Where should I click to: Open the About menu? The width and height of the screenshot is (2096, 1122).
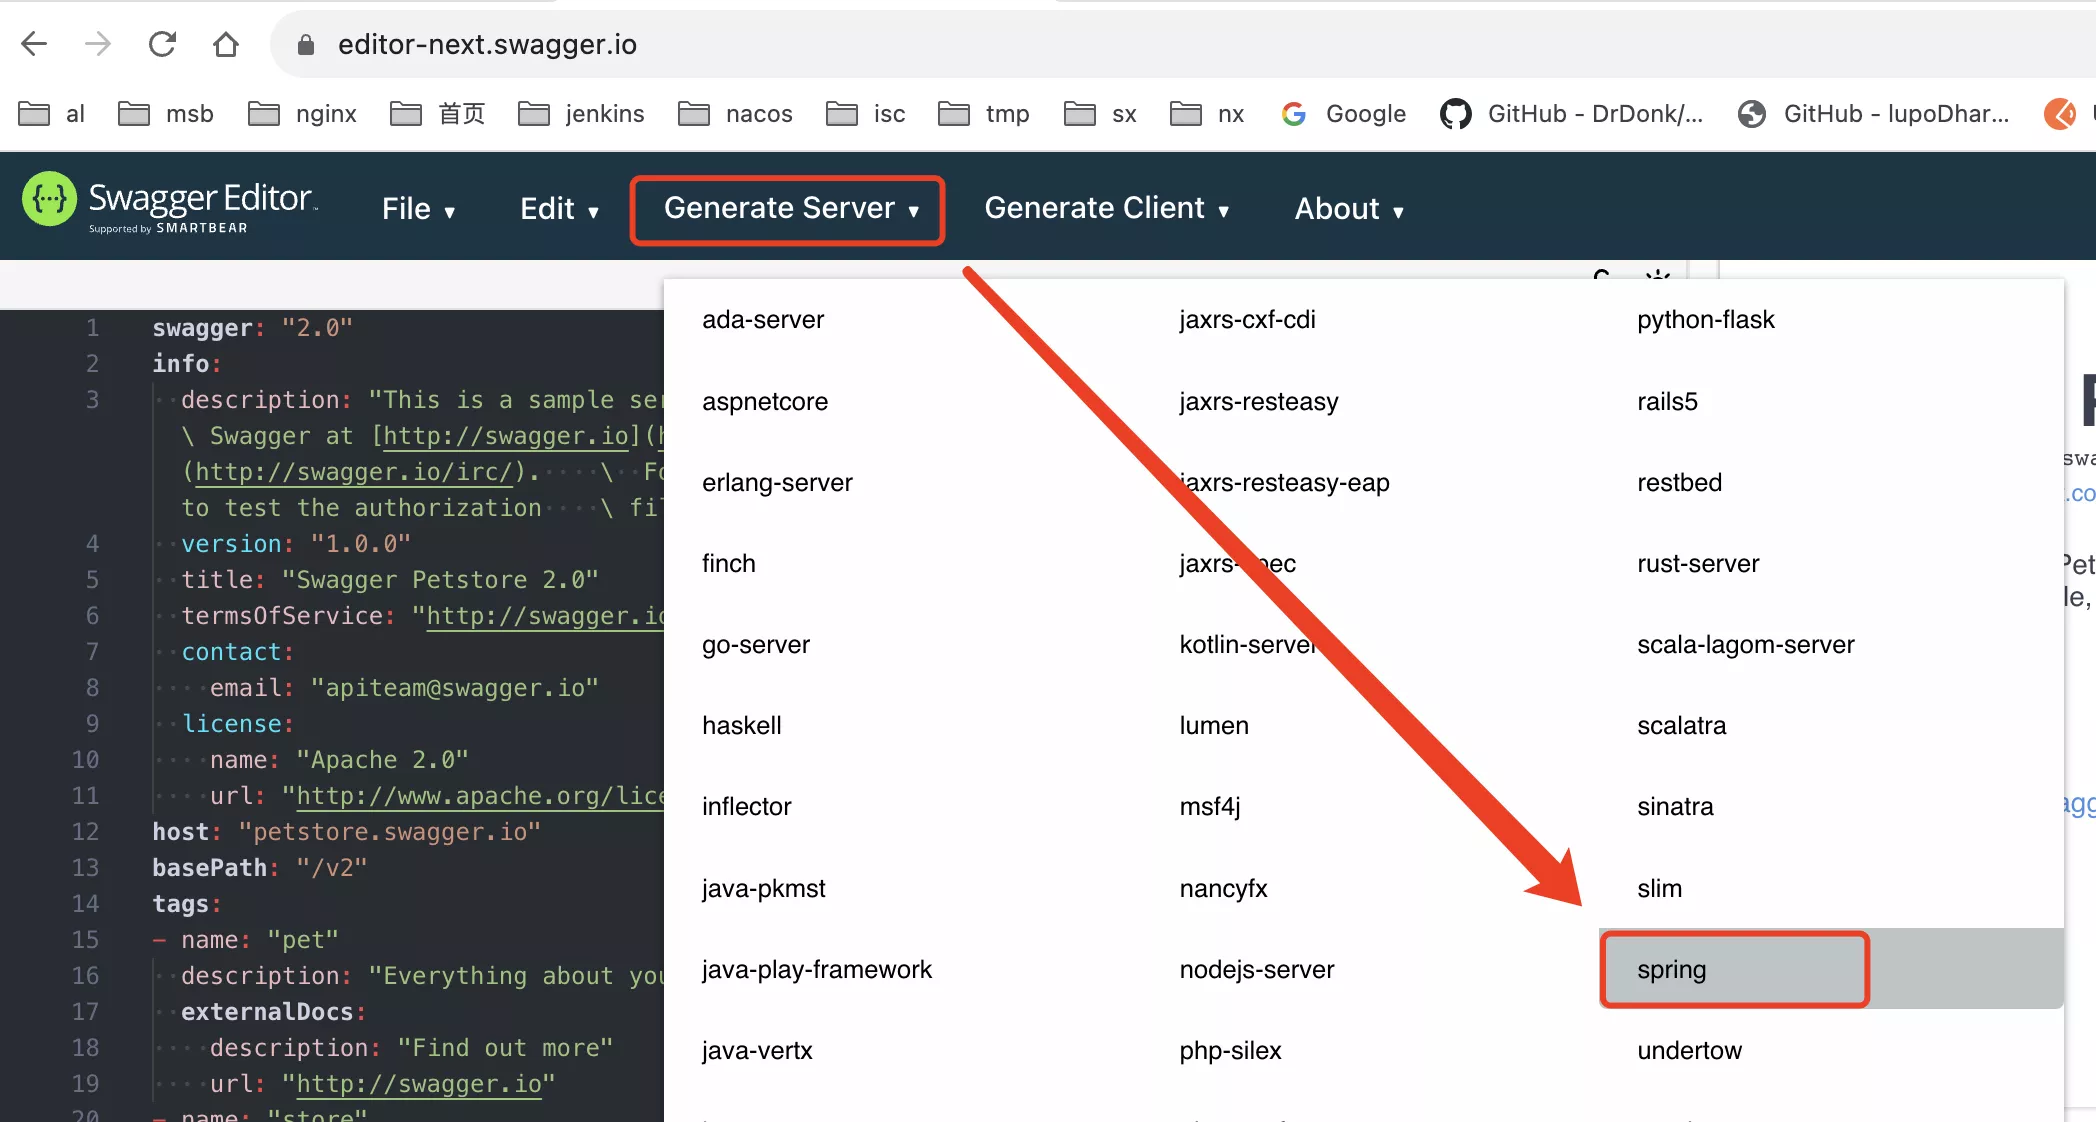1349,209
